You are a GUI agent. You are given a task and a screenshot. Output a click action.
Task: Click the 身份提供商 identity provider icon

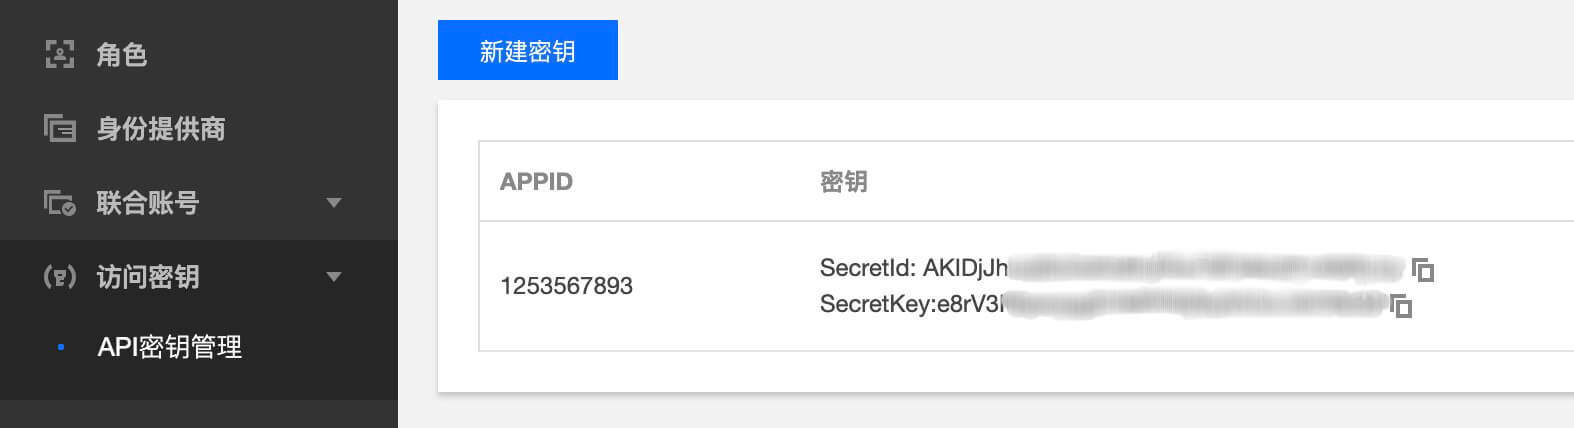pos(60,128)
